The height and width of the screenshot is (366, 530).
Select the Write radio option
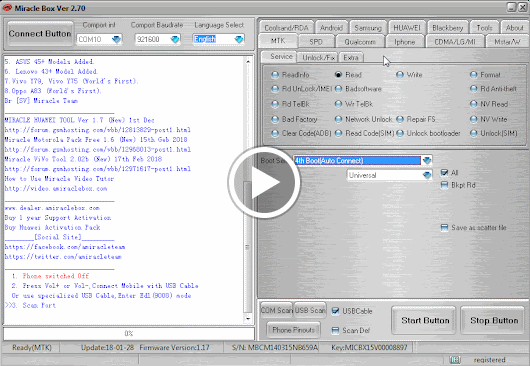400,75
